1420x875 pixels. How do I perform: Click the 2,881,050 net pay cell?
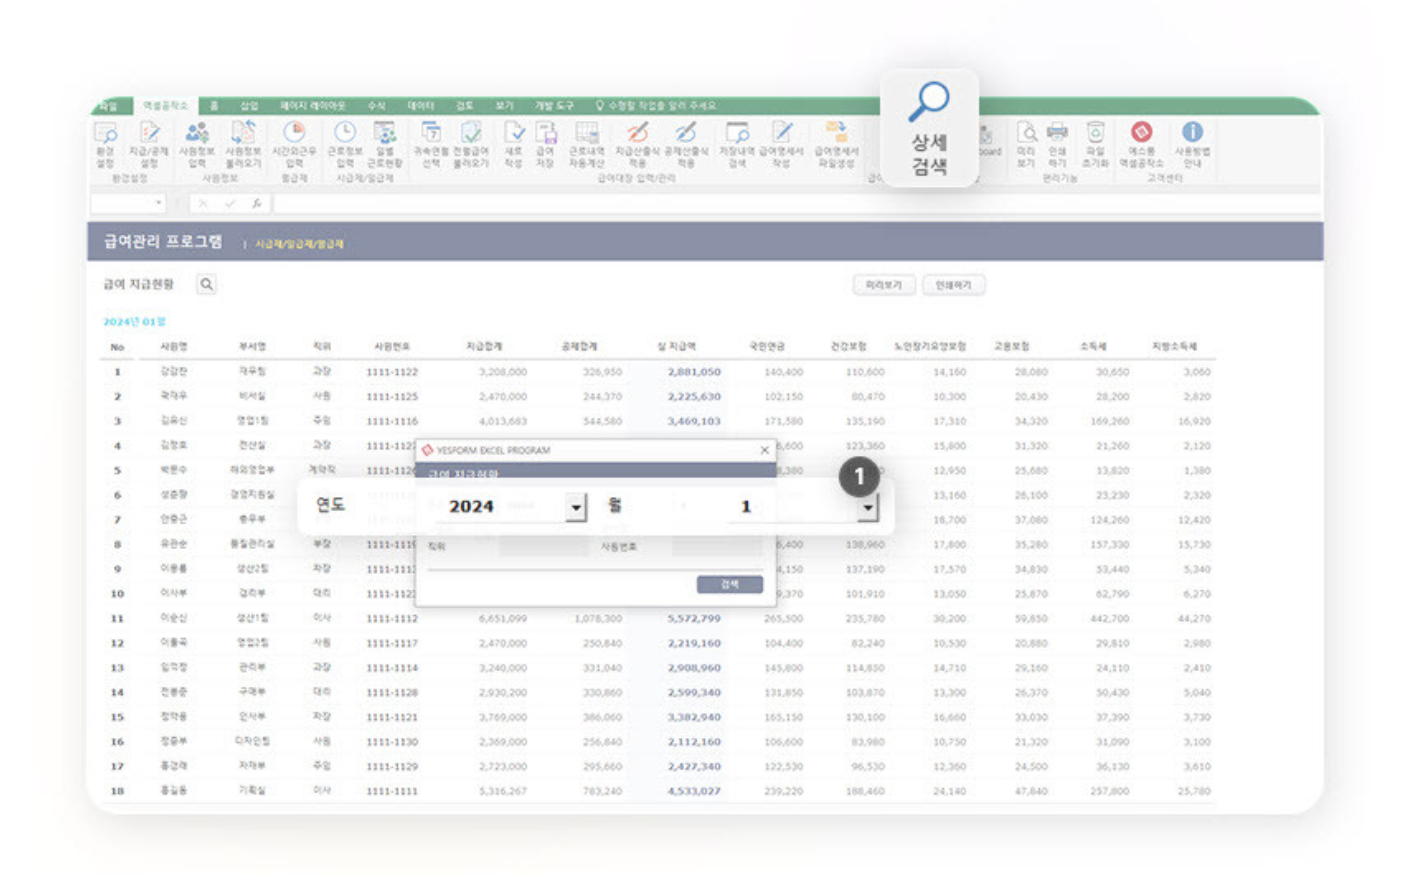tap(694, 371)
